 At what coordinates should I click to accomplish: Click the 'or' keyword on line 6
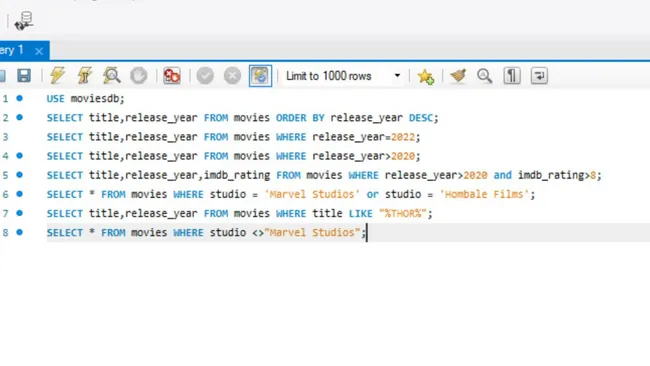[372, 194]
